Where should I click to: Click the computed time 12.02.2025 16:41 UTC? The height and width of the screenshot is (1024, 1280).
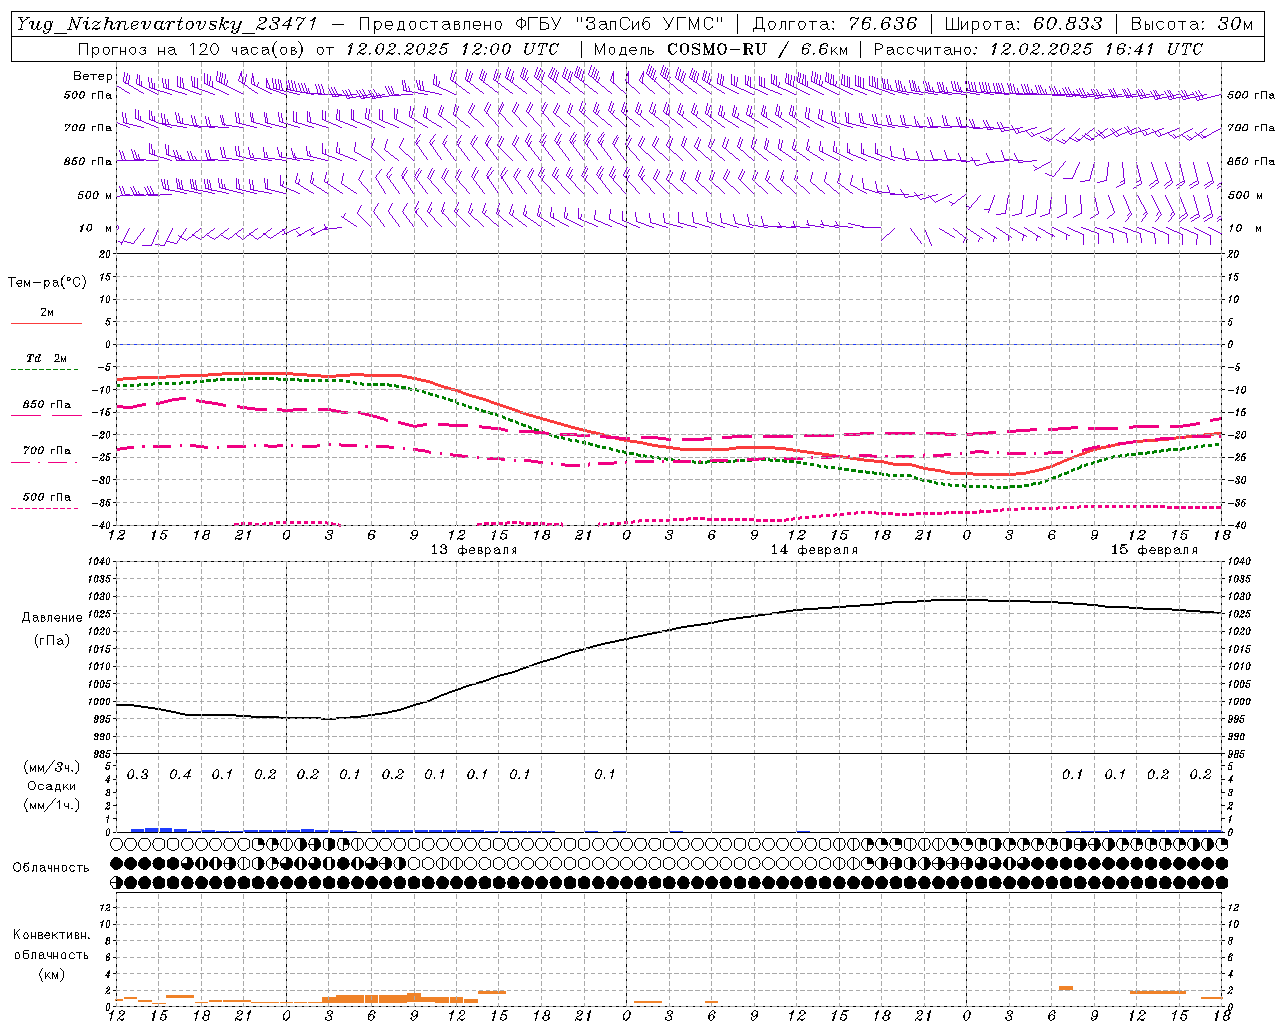(1096, 49)
